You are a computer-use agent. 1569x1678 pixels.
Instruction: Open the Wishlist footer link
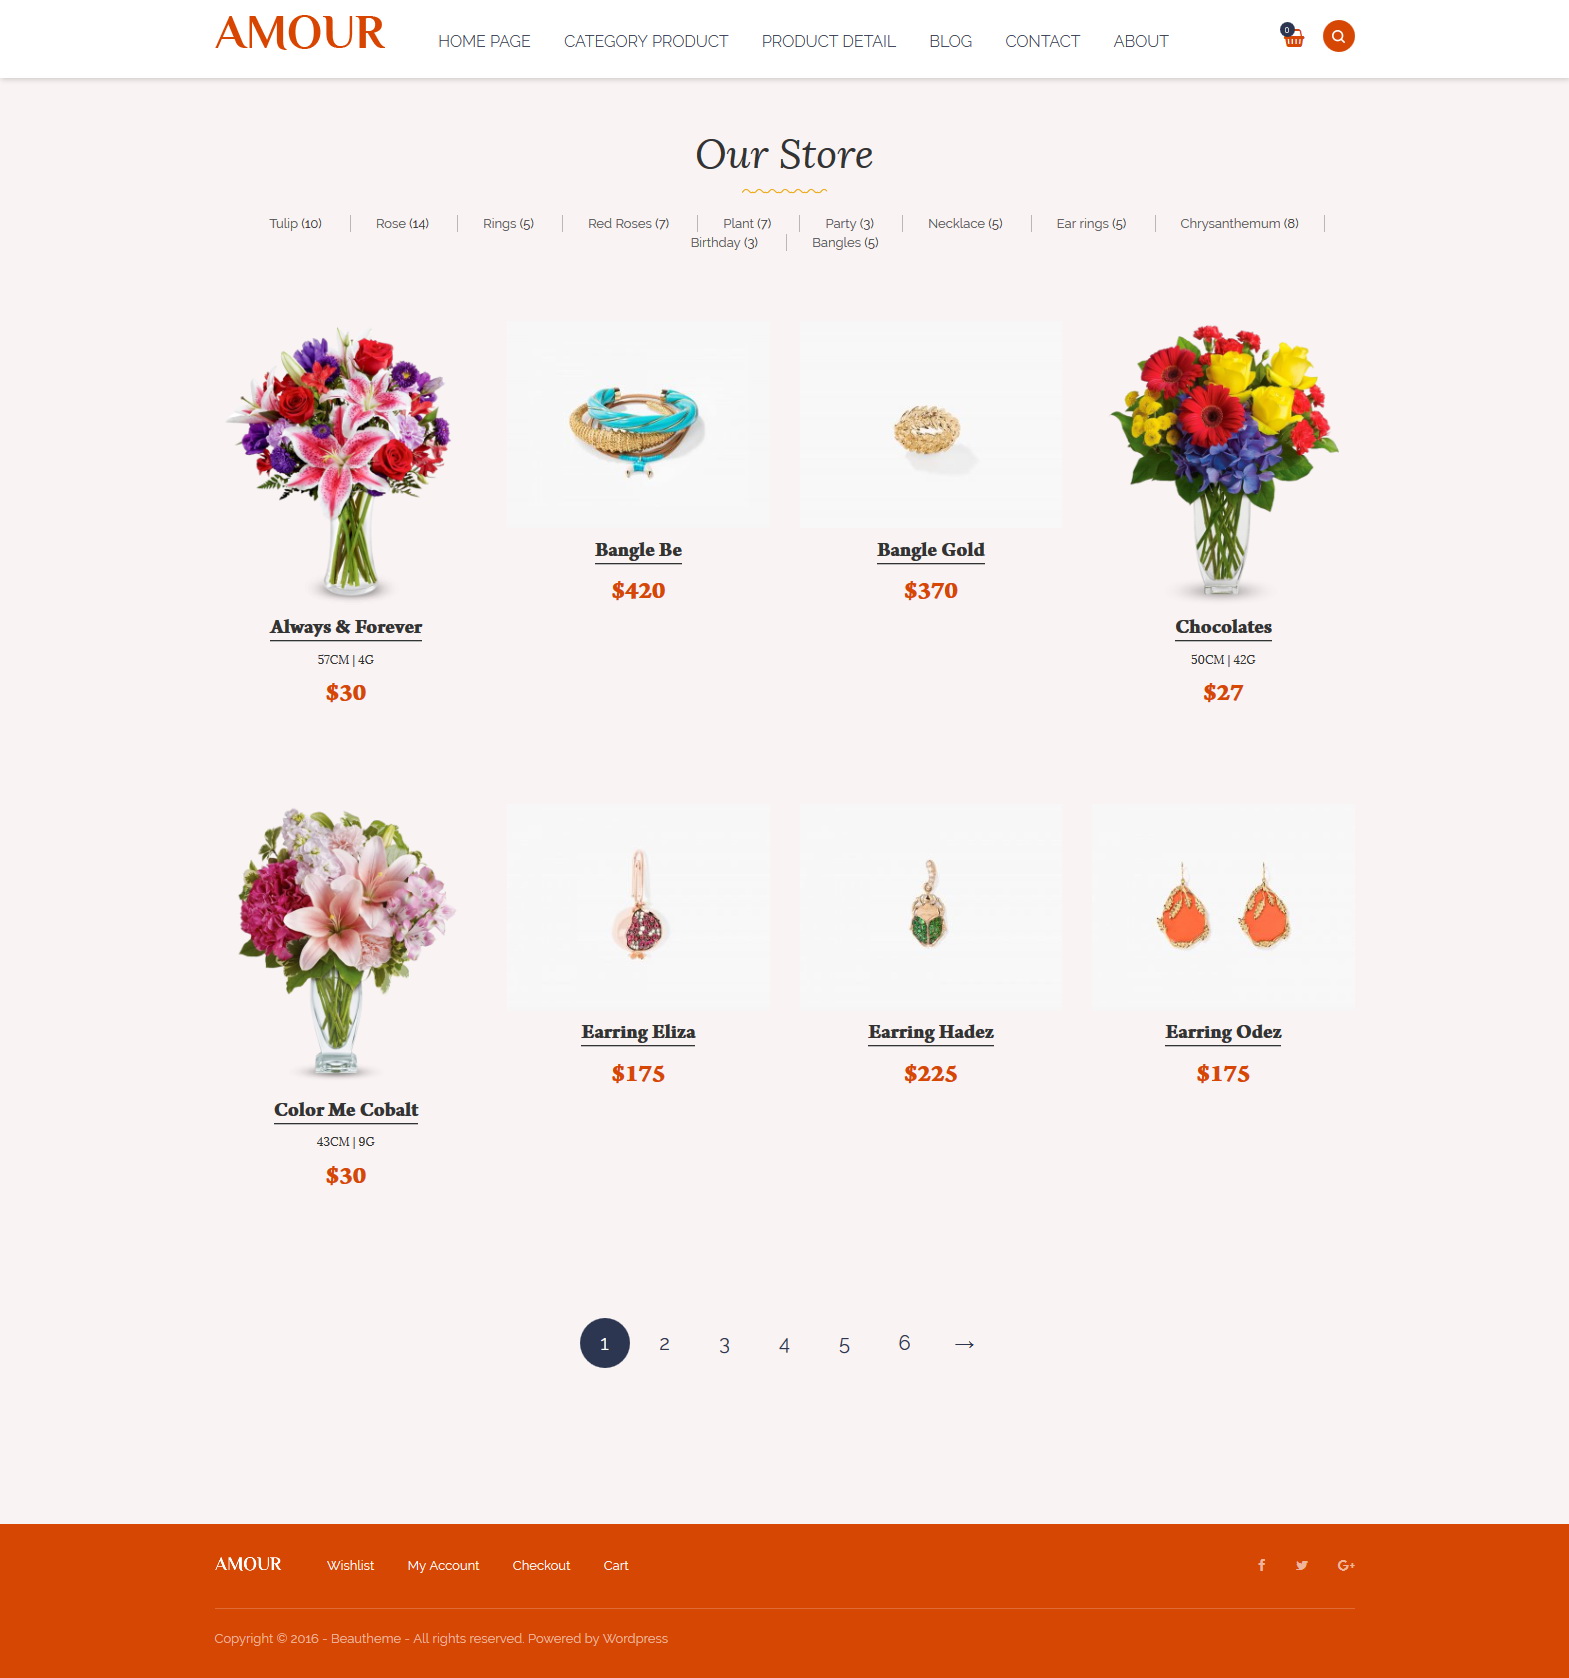(x=350, y=1565)
